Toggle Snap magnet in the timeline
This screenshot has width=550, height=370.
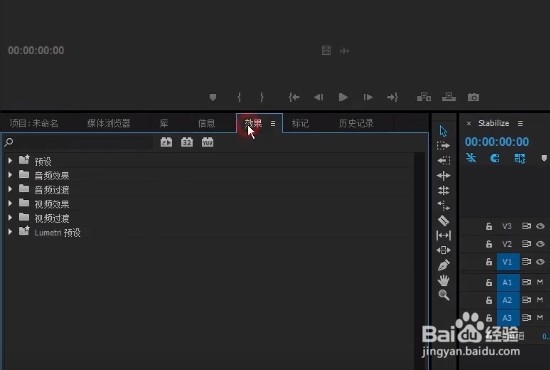click(495, 159)
